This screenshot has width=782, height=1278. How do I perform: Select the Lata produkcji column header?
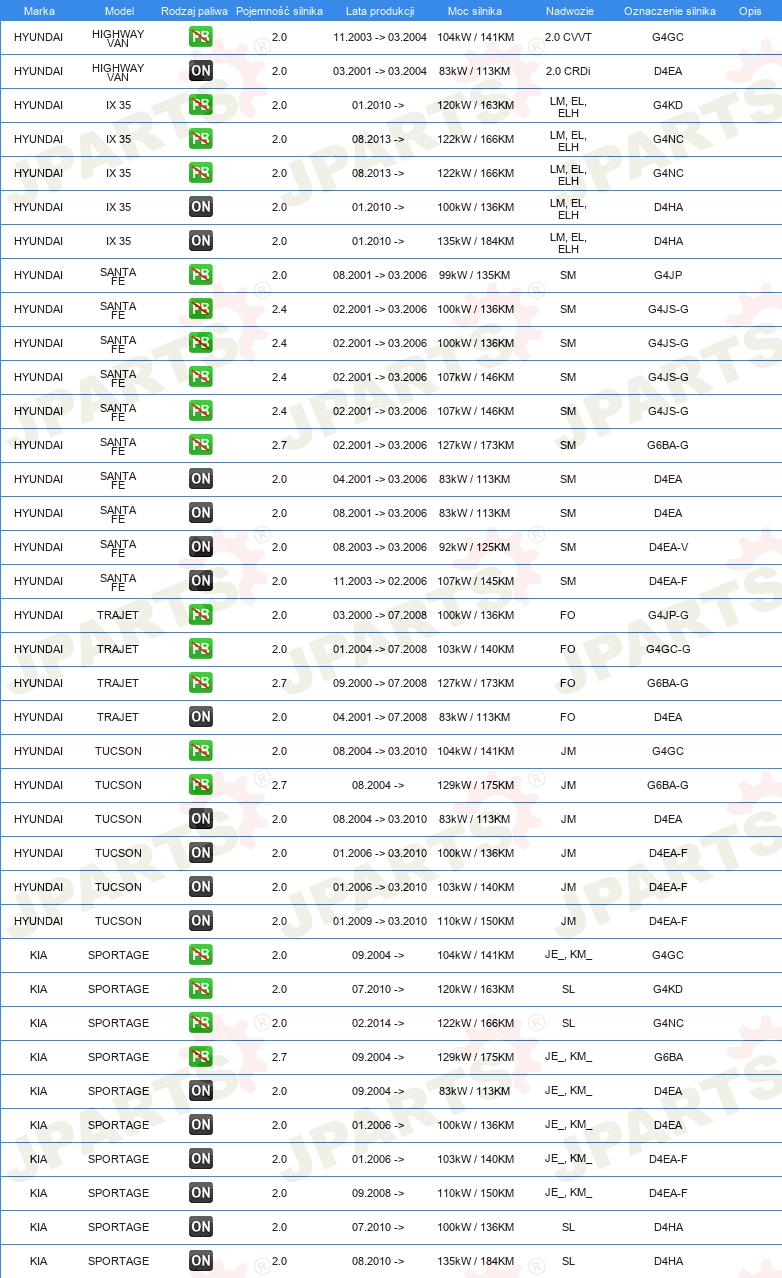(380, 11)
